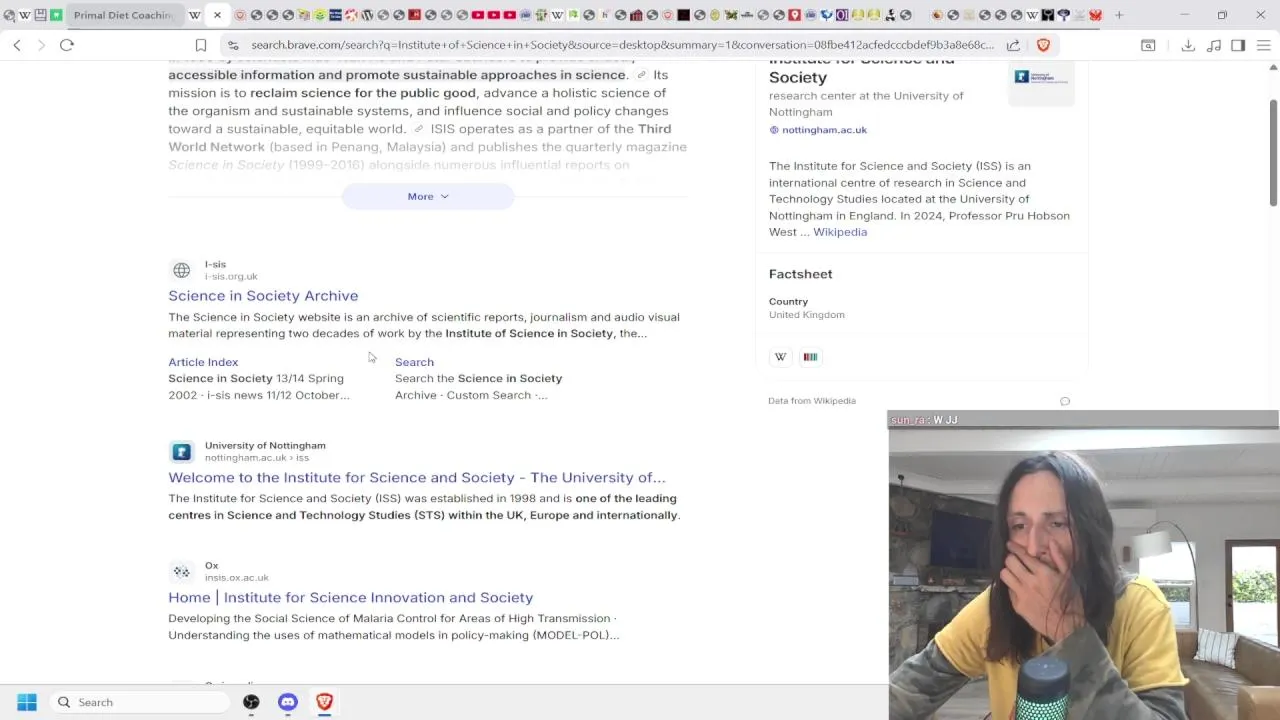The width and height of the screenshot is (1280, 720).
Task: Open Welcome to the Institute for Science and Society
Action: [x=417, y=478]
